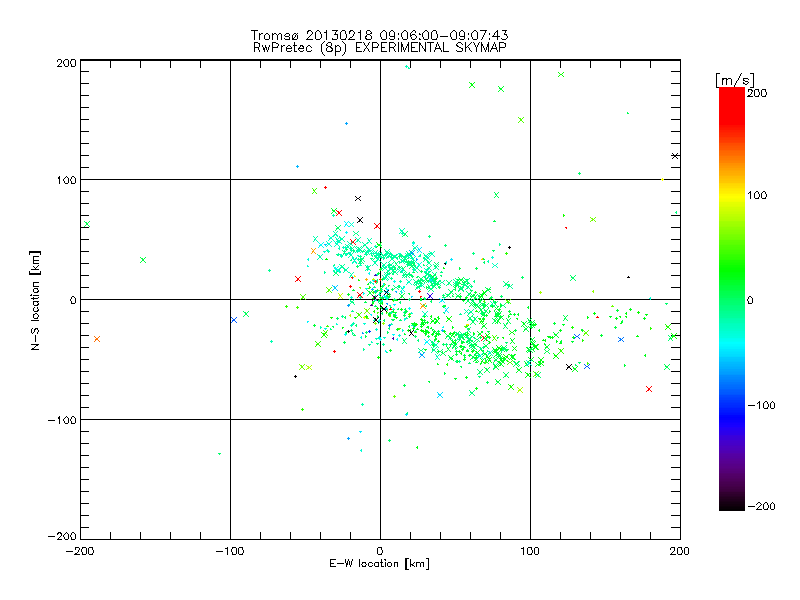Click the y-axis tick label "0"
The image size is (800, 600).
73,300
